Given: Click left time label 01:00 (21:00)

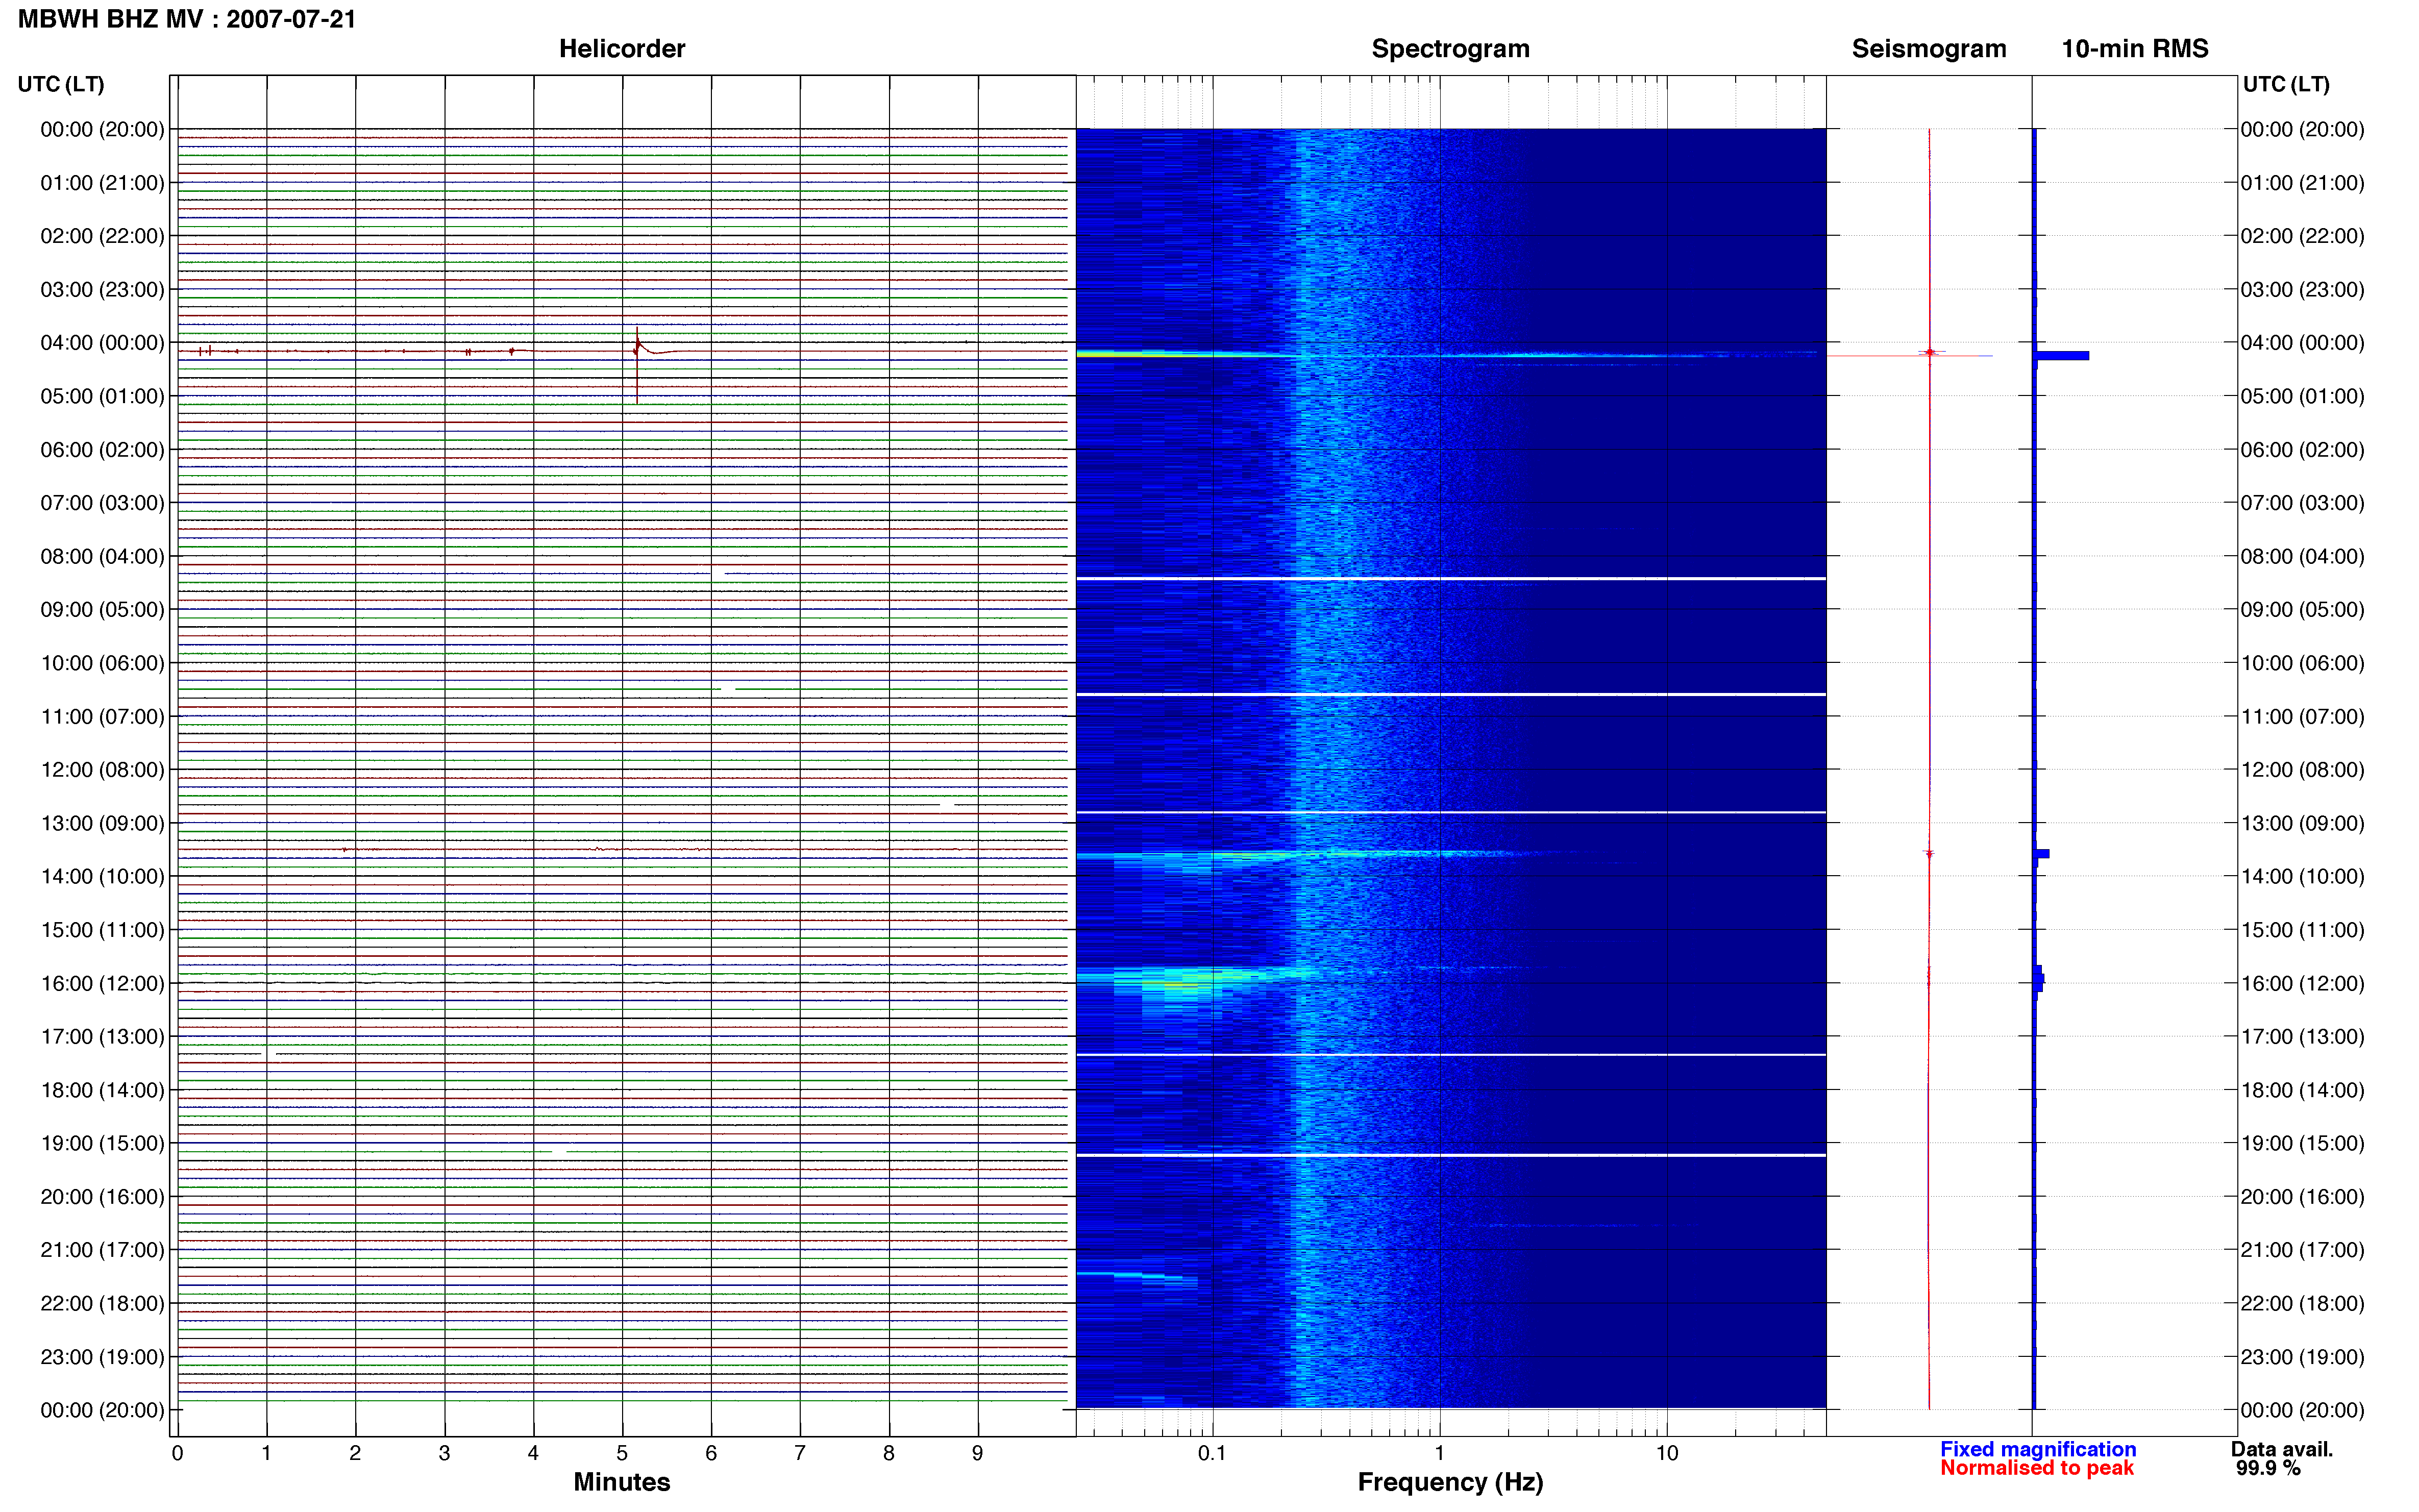Looking at the screenshot, I should [102, 183].
